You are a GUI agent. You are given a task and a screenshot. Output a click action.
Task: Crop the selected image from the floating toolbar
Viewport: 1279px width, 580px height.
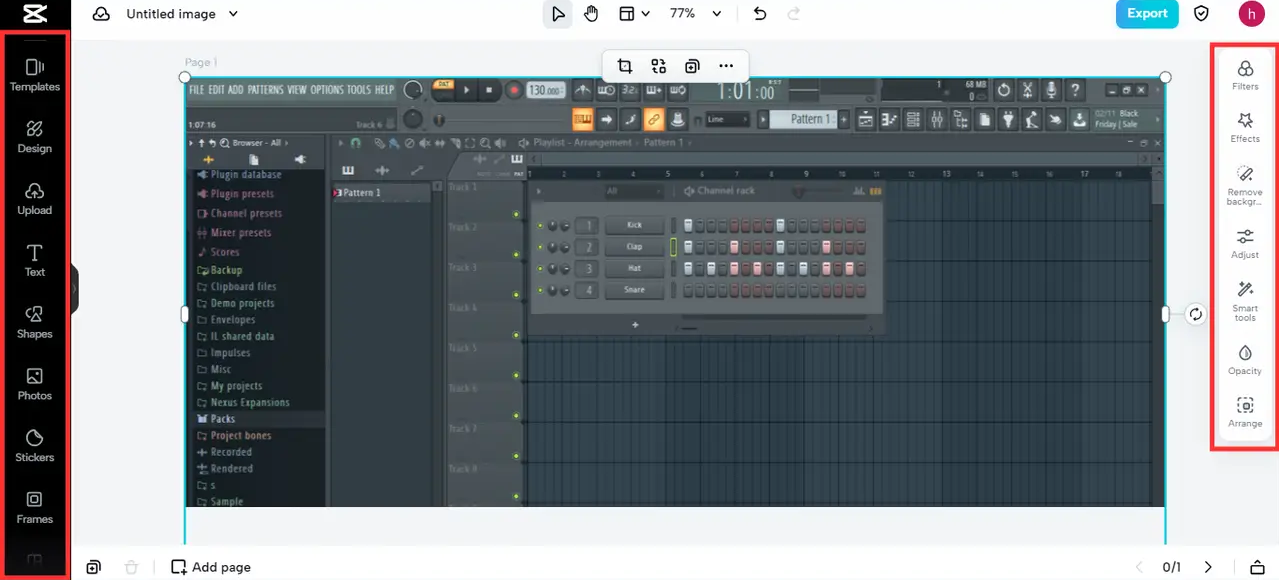click(x=625, y=66)
